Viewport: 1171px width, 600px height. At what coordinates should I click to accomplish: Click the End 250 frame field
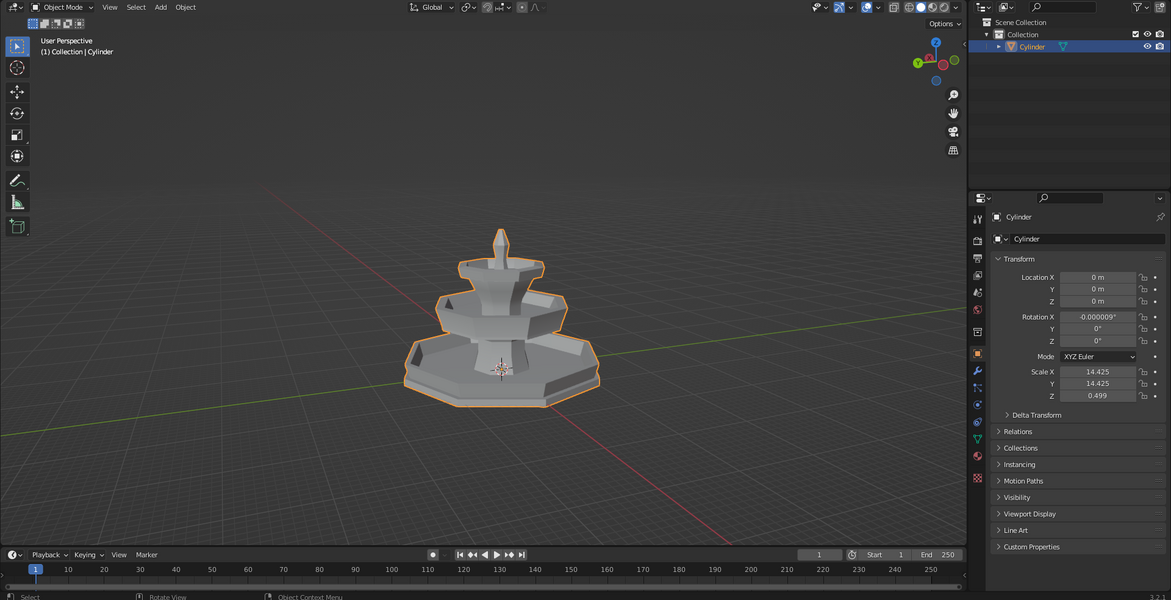point(939,554)
